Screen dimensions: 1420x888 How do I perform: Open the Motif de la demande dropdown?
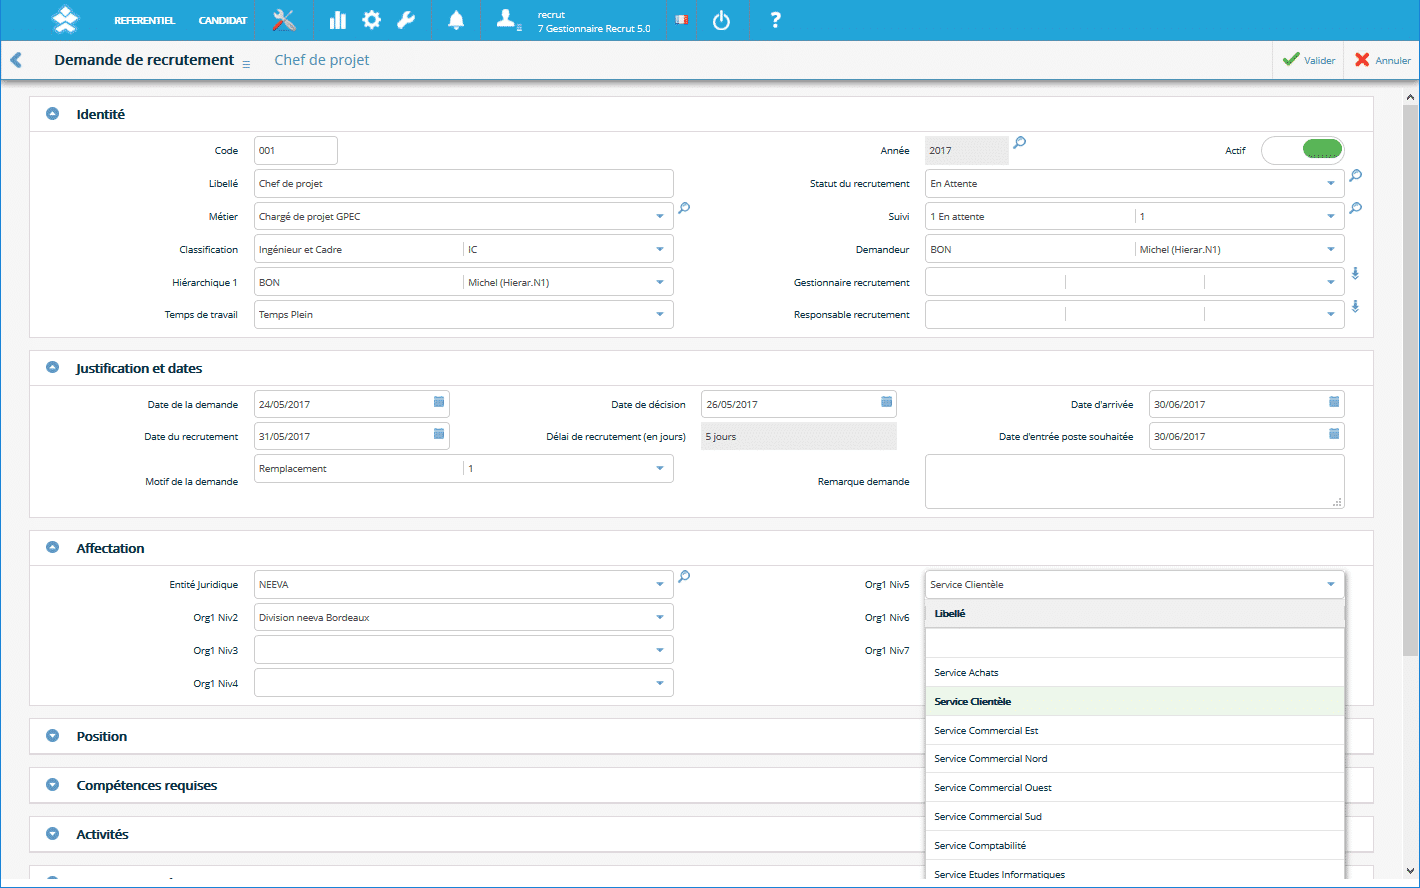pos(660,468)
